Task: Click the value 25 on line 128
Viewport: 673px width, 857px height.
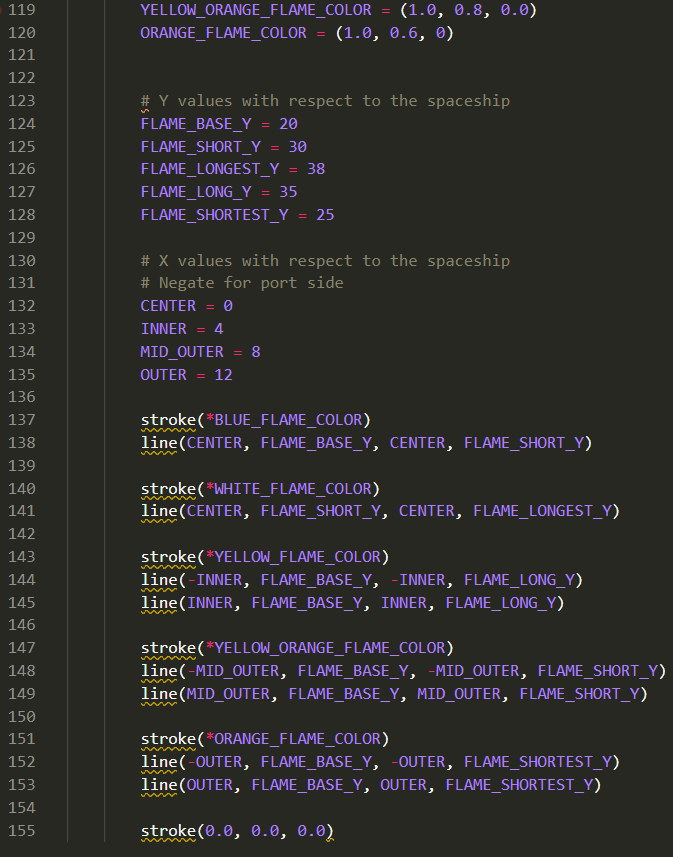Action: click(x=325, y=215)
